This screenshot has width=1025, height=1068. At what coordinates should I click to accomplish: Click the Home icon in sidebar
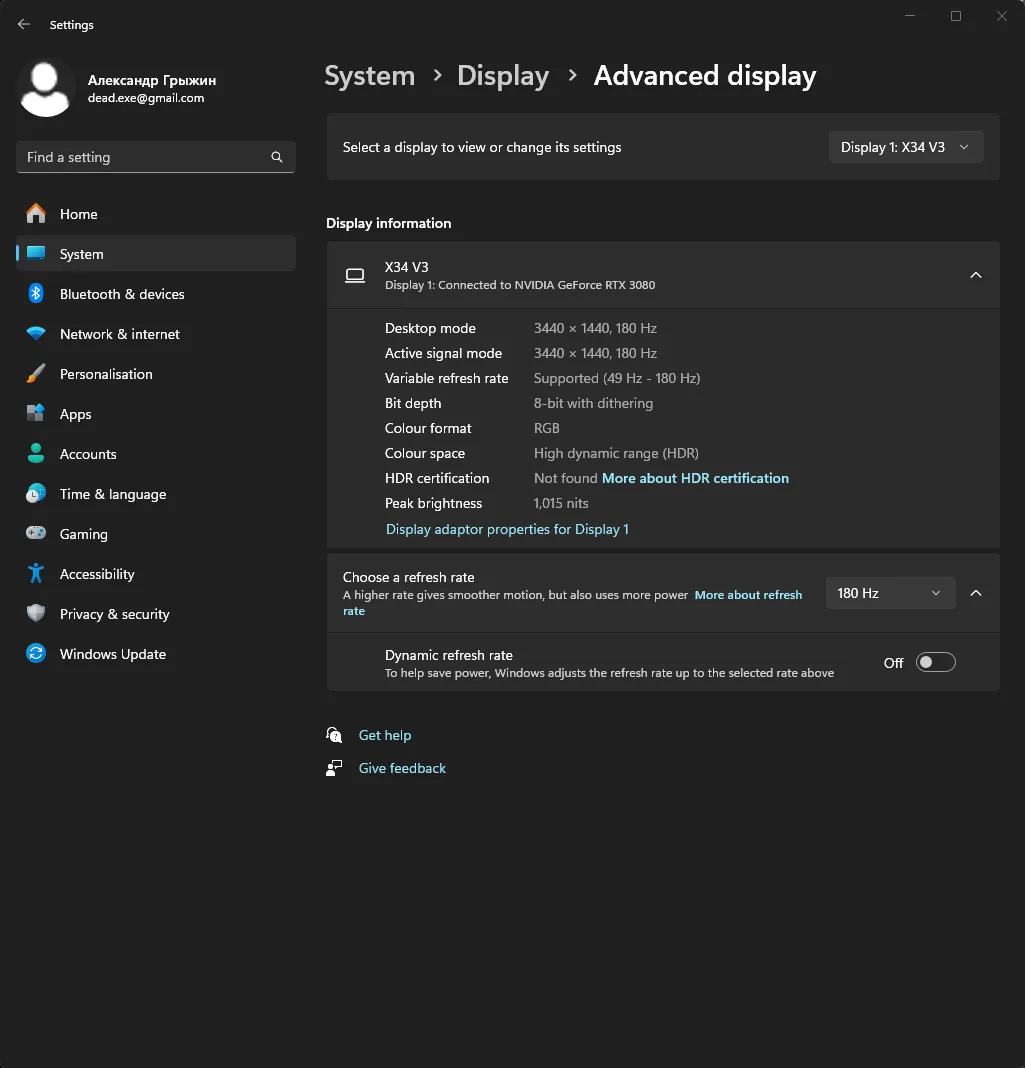pos(36,214)
